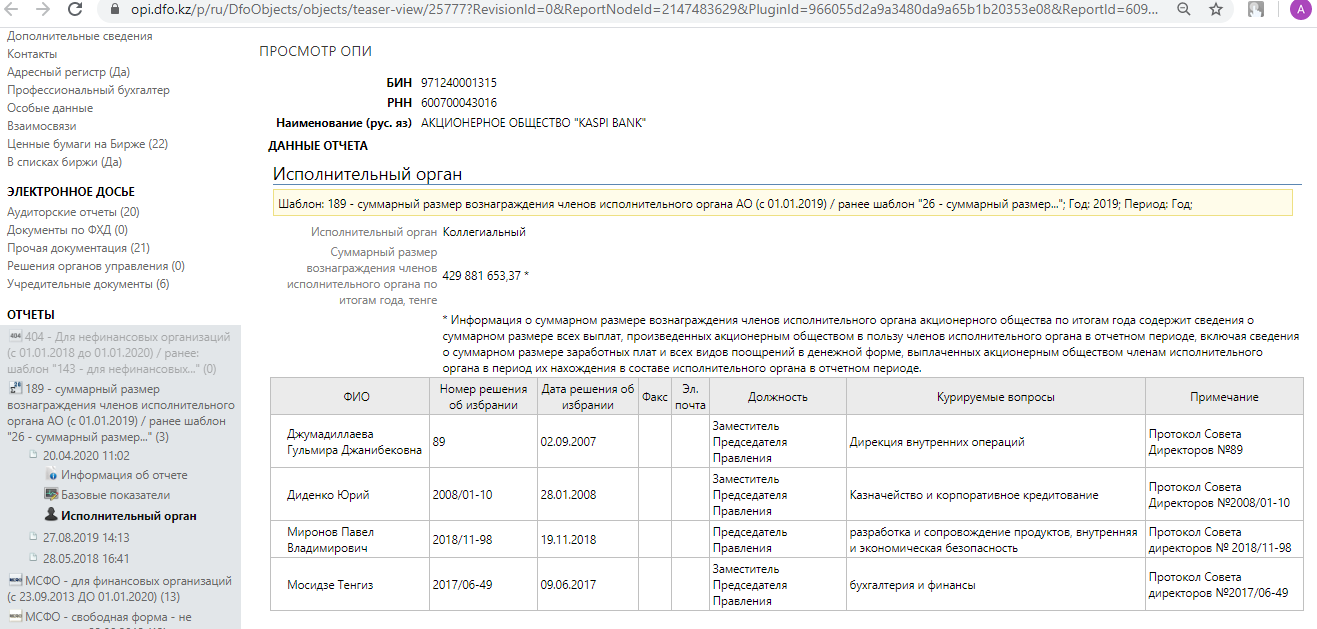Click Номер решения об избрании header
The image size is (1317, 629).
click(x=483, y=397)
